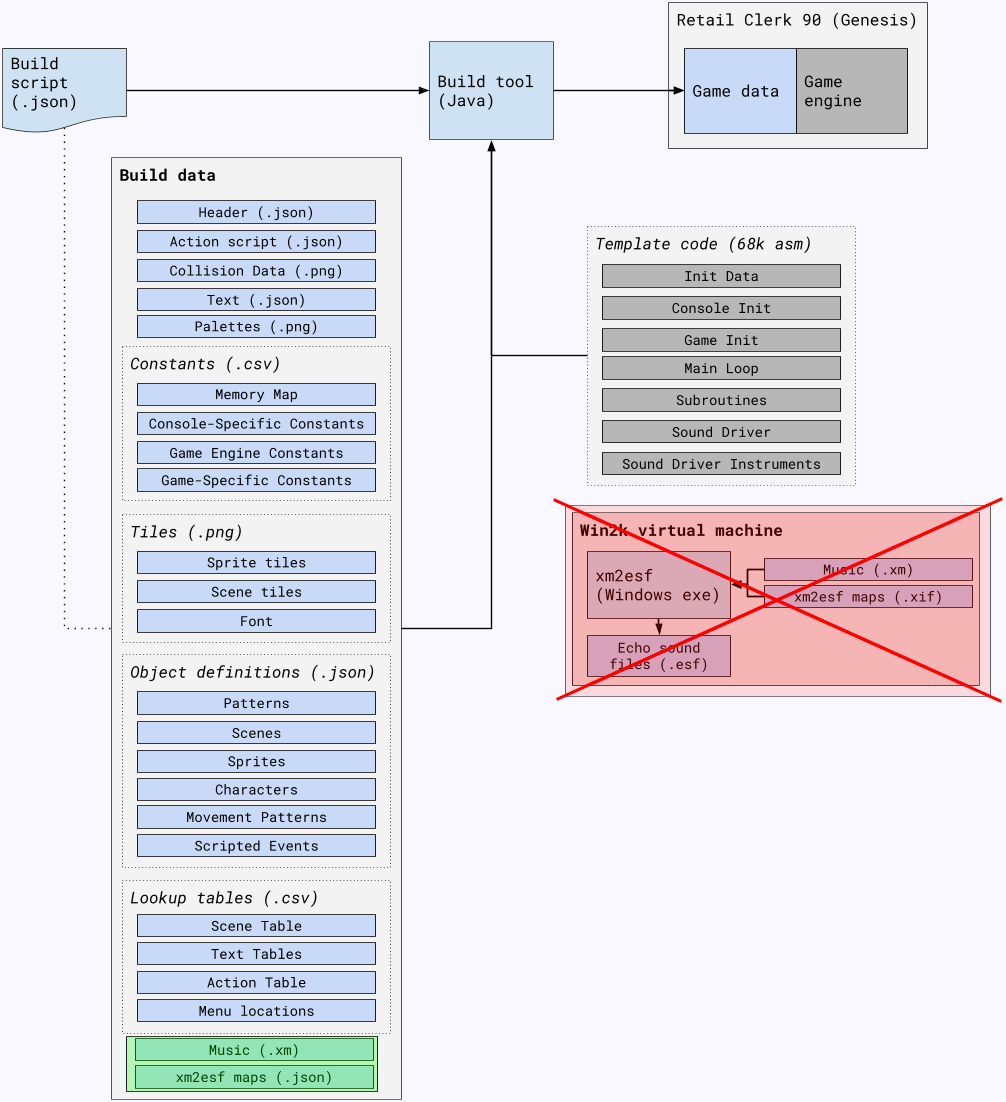
Task: Select the Main Loop template box
Action: [x=721, y=368]
